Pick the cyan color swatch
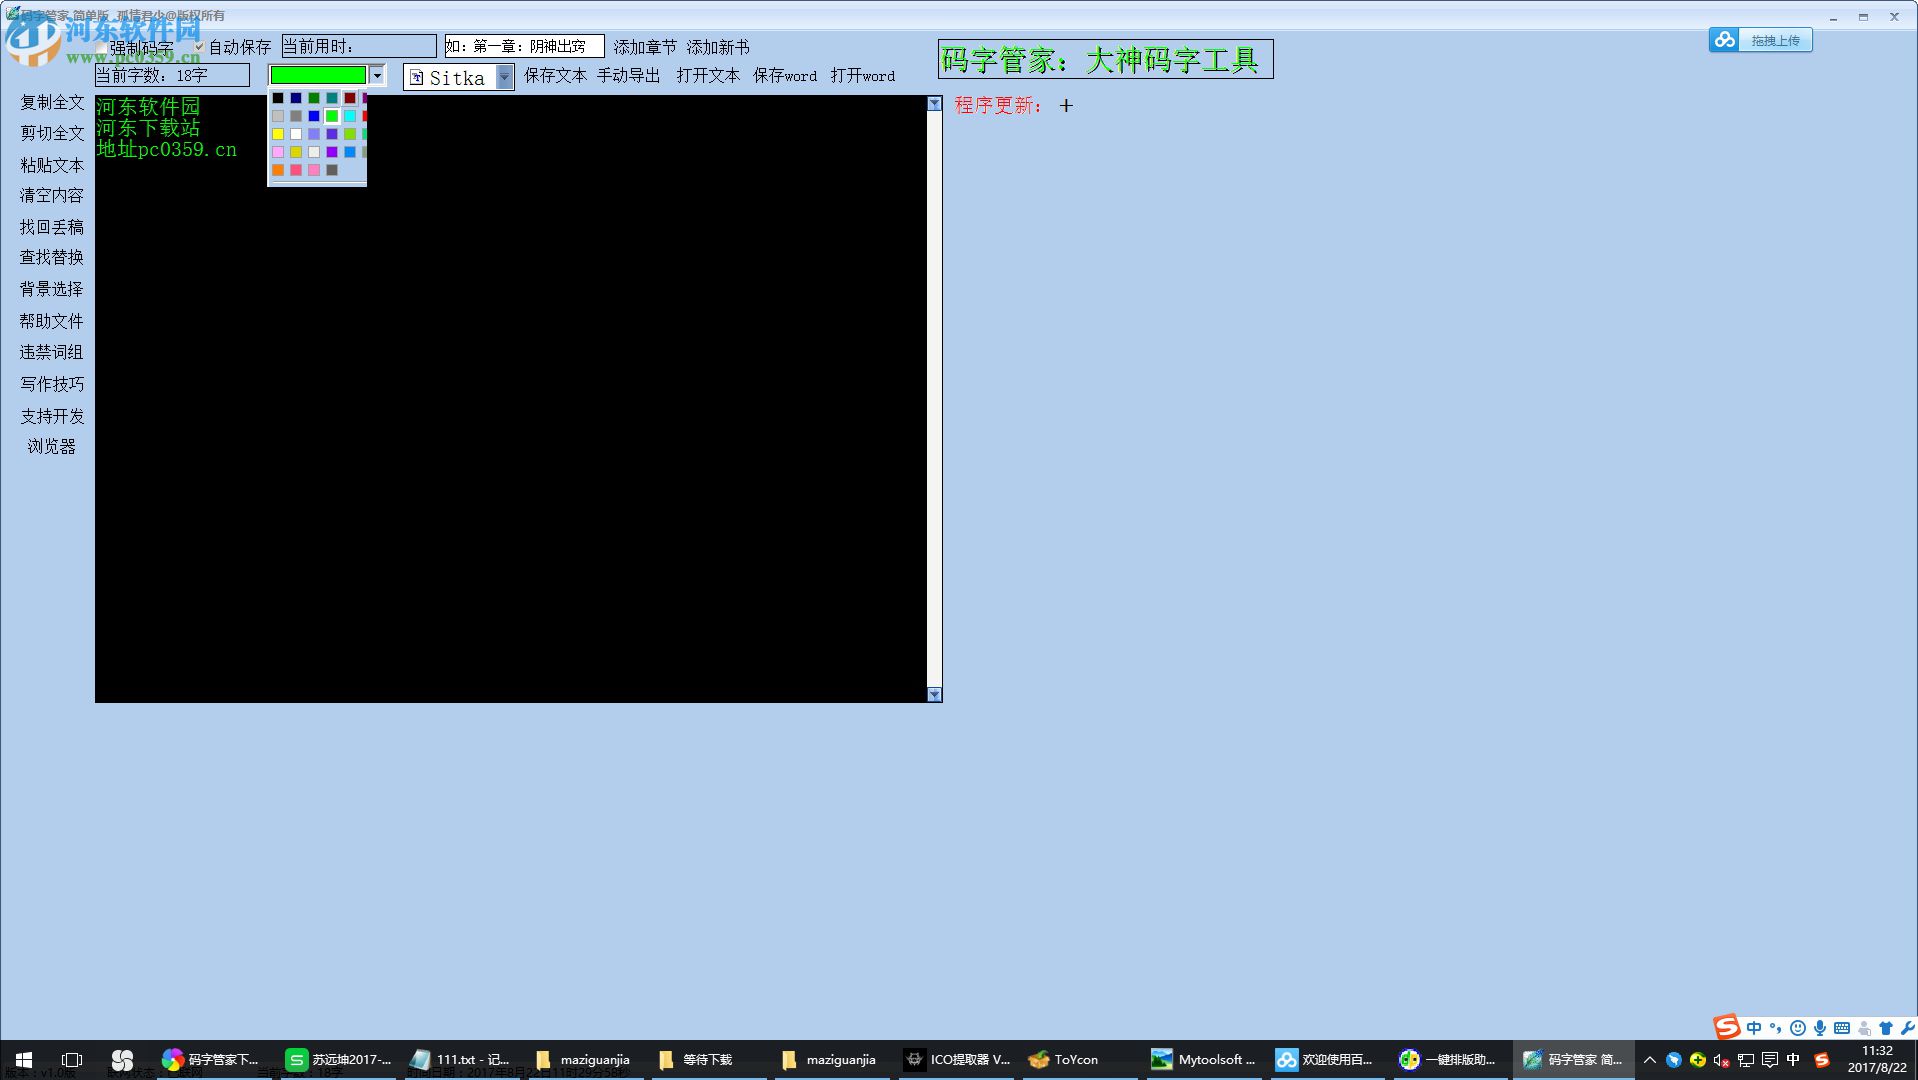The height and width of the screenshot is (1080, 1918). click(350, 116)
